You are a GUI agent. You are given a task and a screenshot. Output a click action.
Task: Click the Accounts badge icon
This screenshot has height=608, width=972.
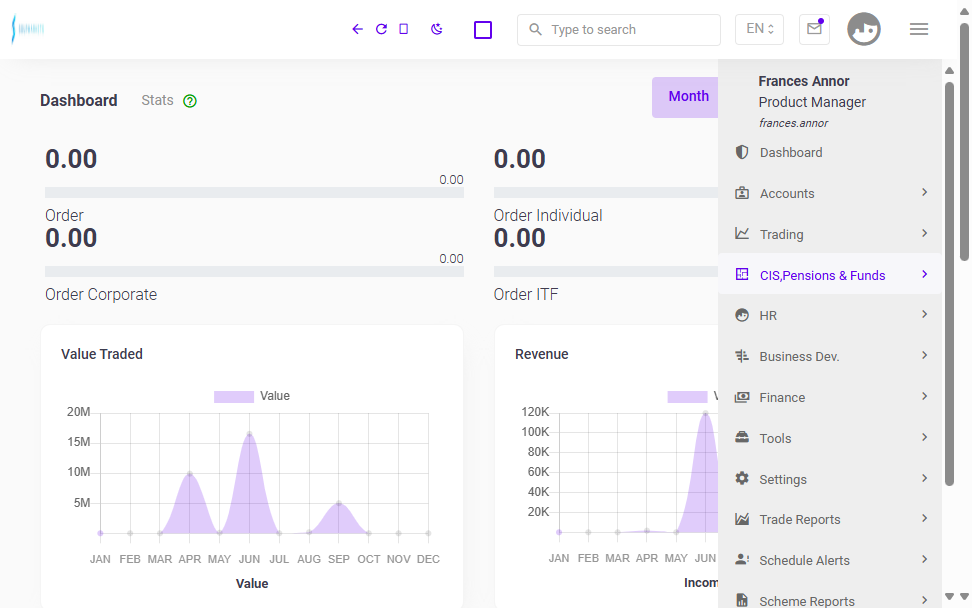point(741,193)
